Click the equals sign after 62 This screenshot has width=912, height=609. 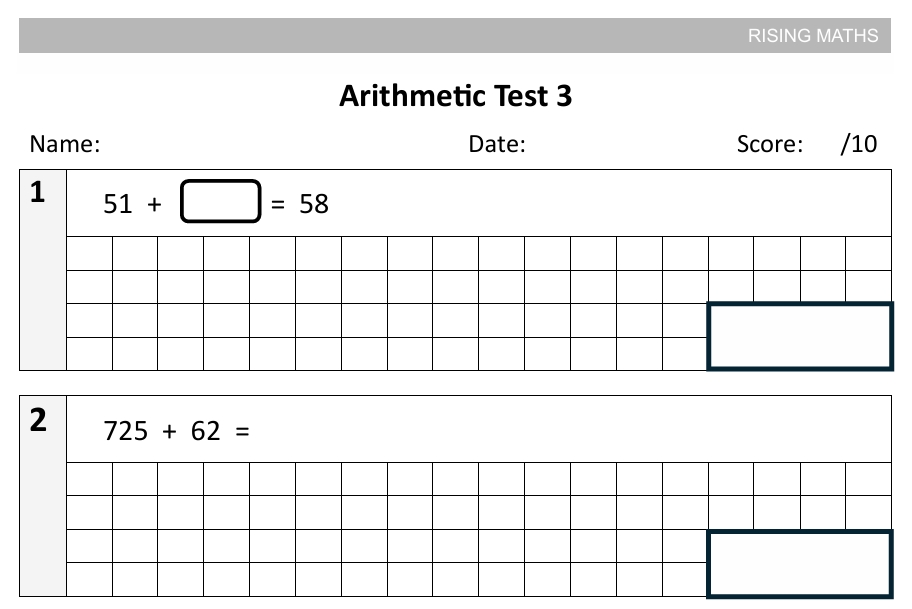242,432
